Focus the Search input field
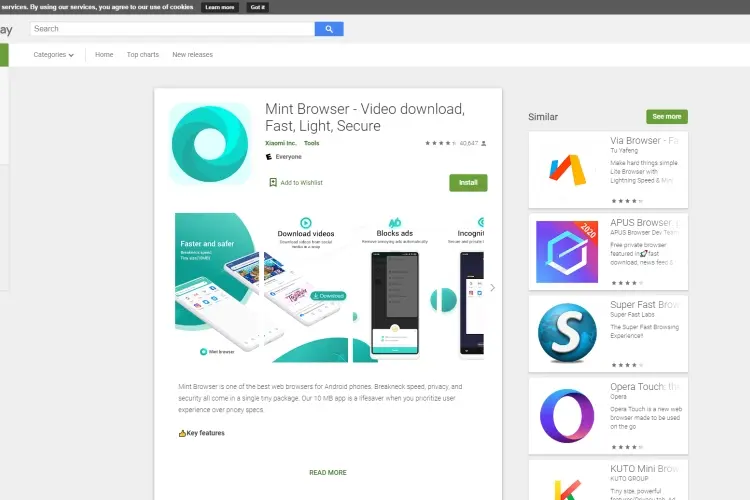The width and height of the screenshot is (750, 500). (x=172, y=29)
